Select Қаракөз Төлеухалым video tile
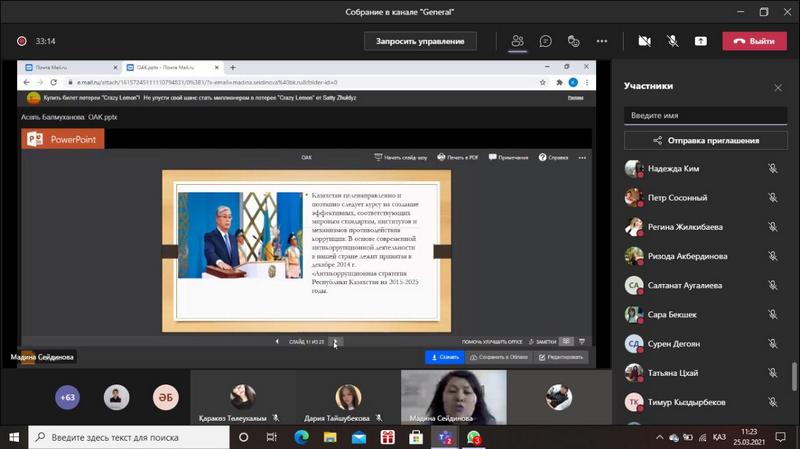This screenshot has width=800, height=449. (243, 397)
